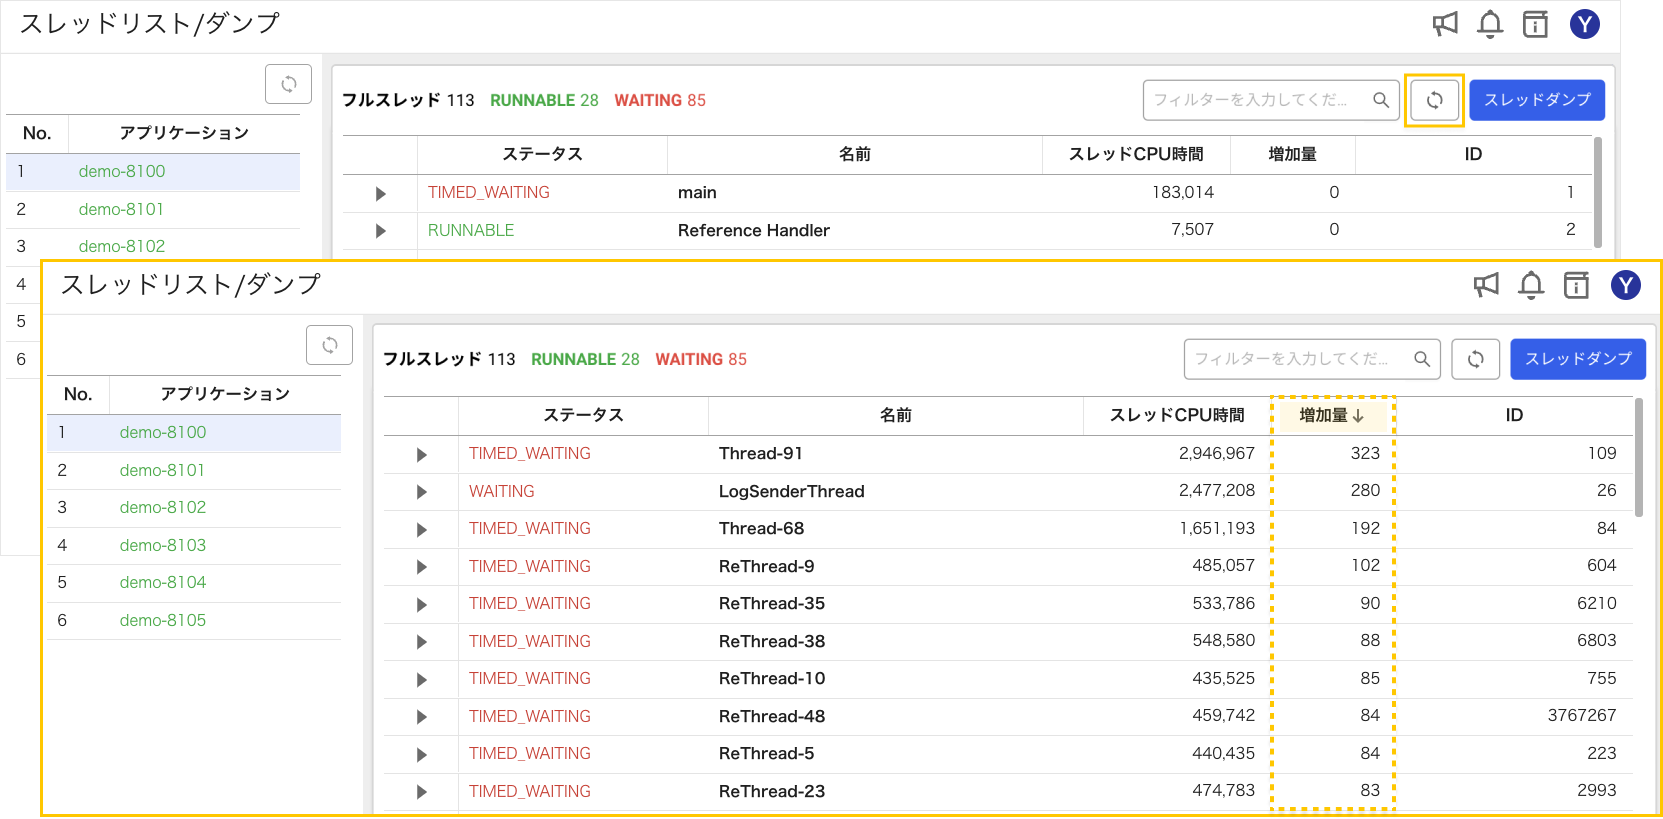Expand ReThread-5 row details
This screenshot has height=819, width=1663.
(x=421, y=755)
